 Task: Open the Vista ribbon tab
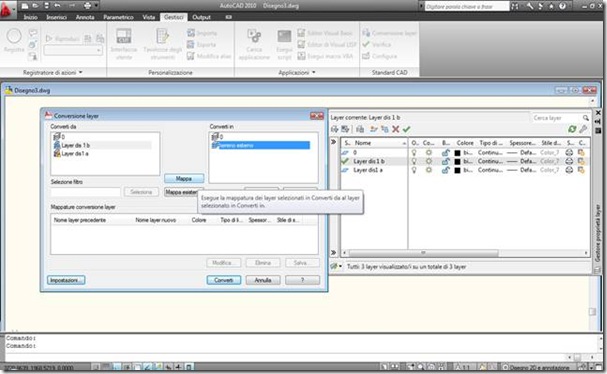(x=149, y=17)
